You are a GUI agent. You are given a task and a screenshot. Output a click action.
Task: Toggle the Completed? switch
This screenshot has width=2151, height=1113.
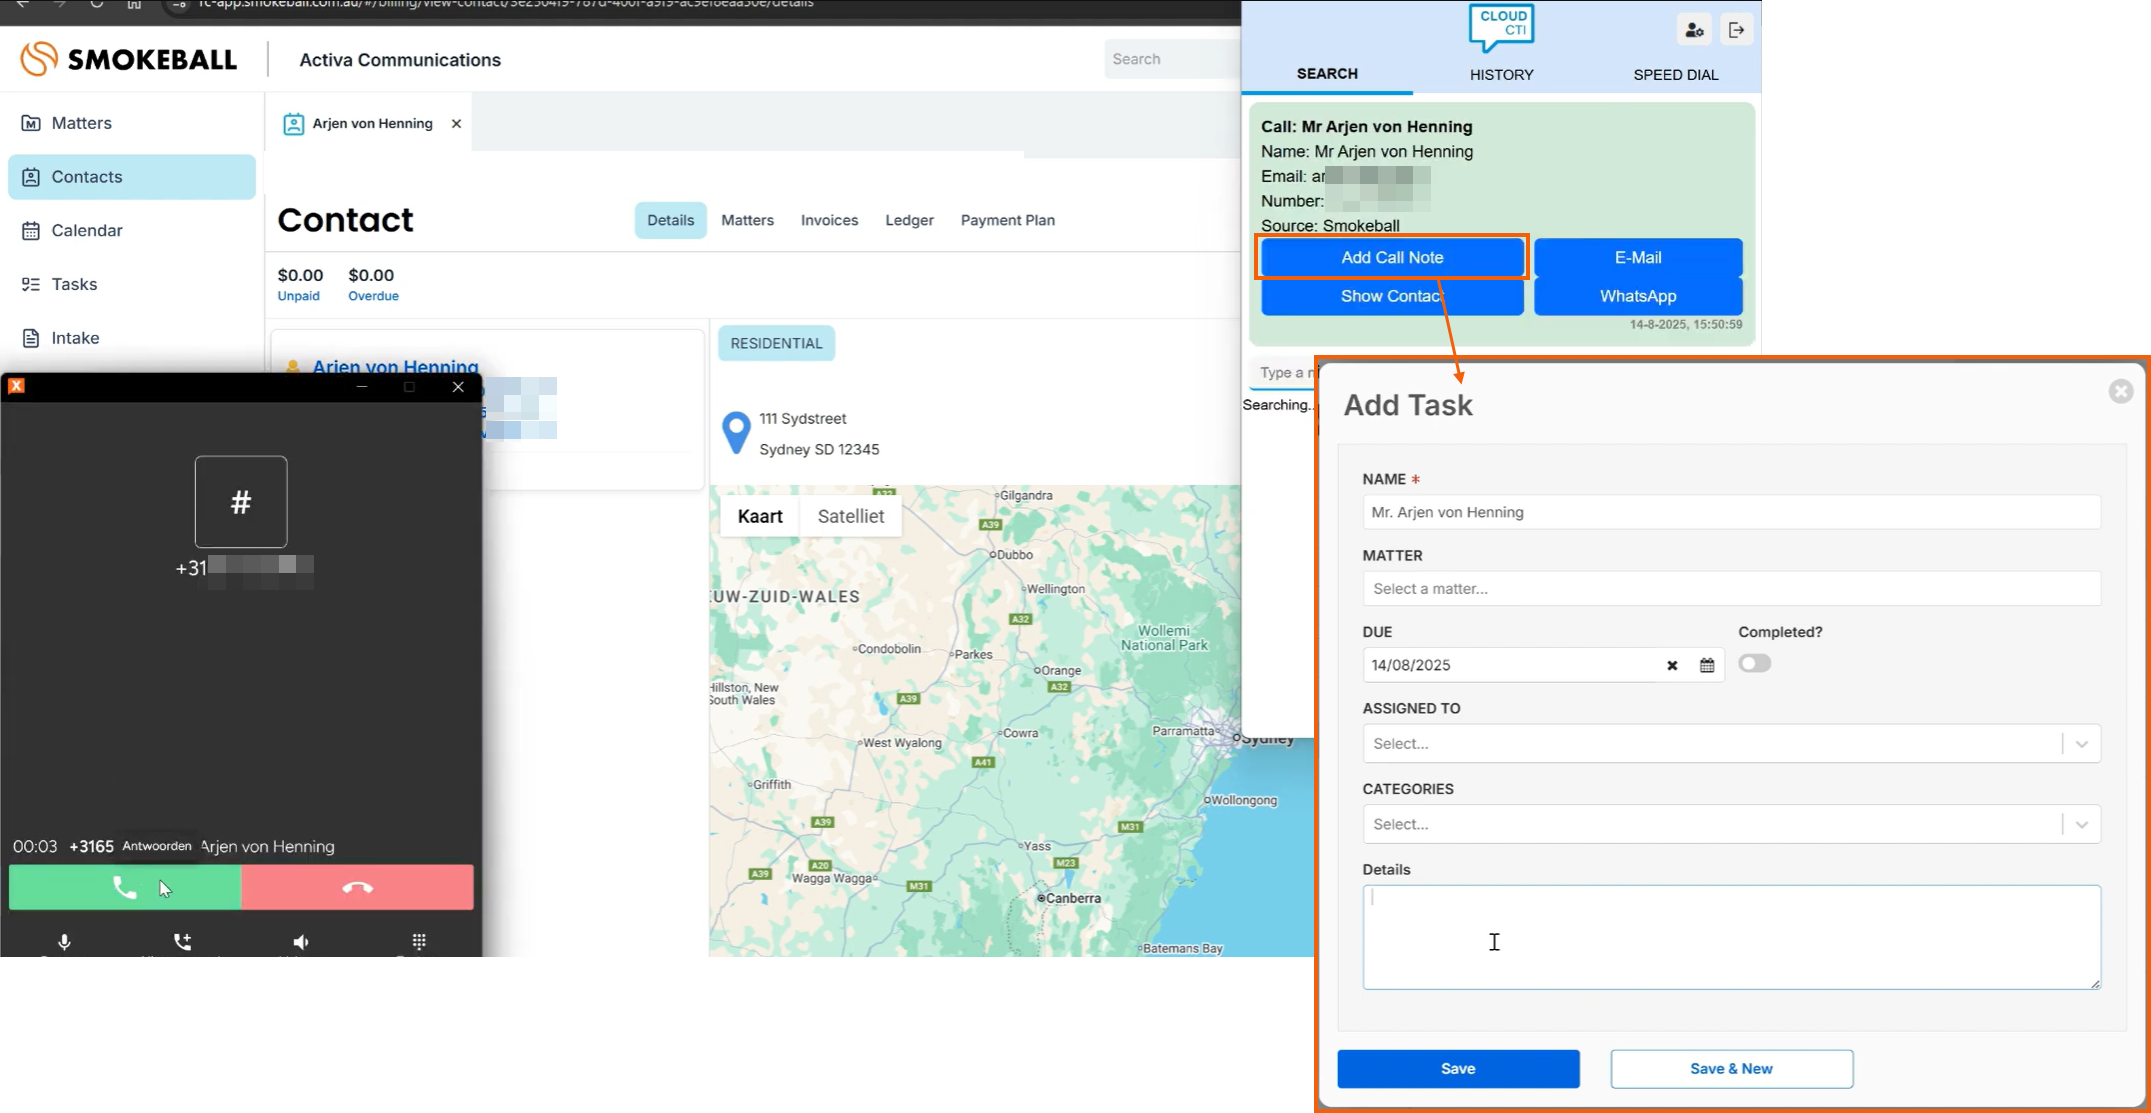tap(1754, 663)
